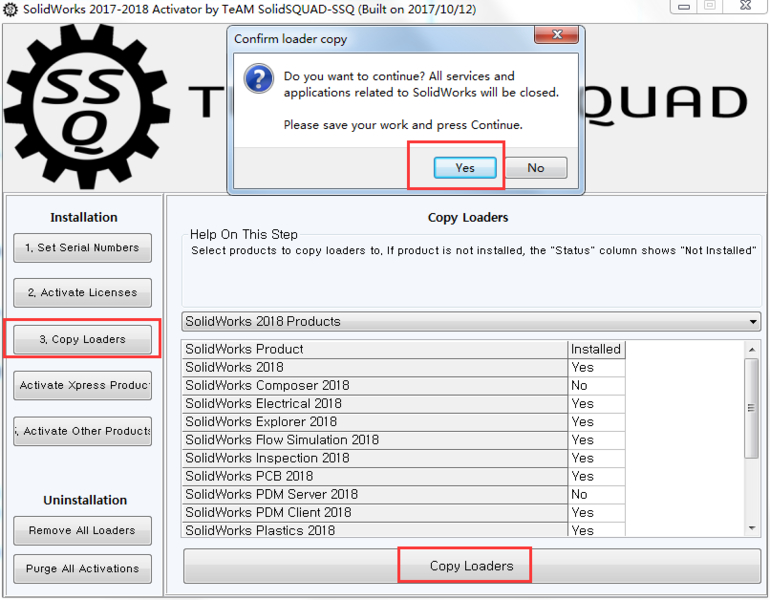Click the activator gear icon in title bar
Image resolution: width=770 pixels, height=600 pixels.
click(x=10, y=9)
